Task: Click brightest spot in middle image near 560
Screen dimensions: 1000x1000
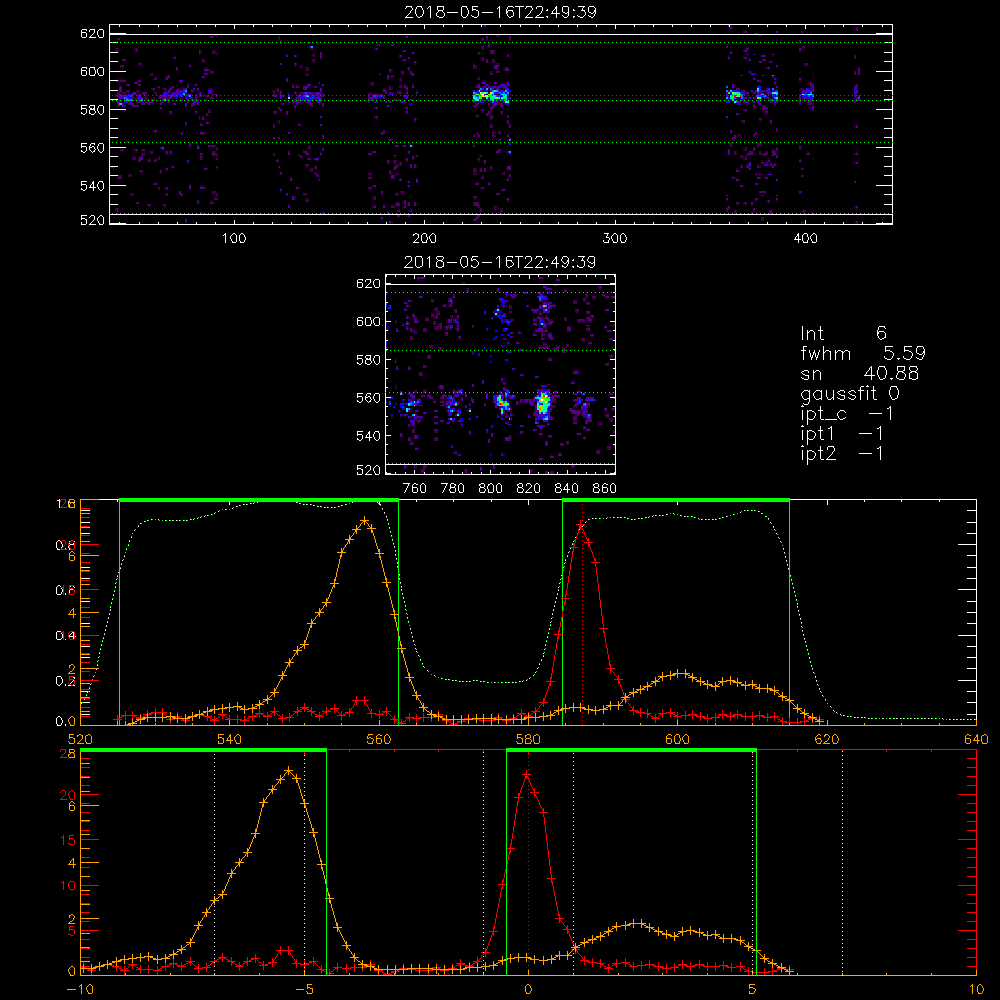Action: pos(543,403)
